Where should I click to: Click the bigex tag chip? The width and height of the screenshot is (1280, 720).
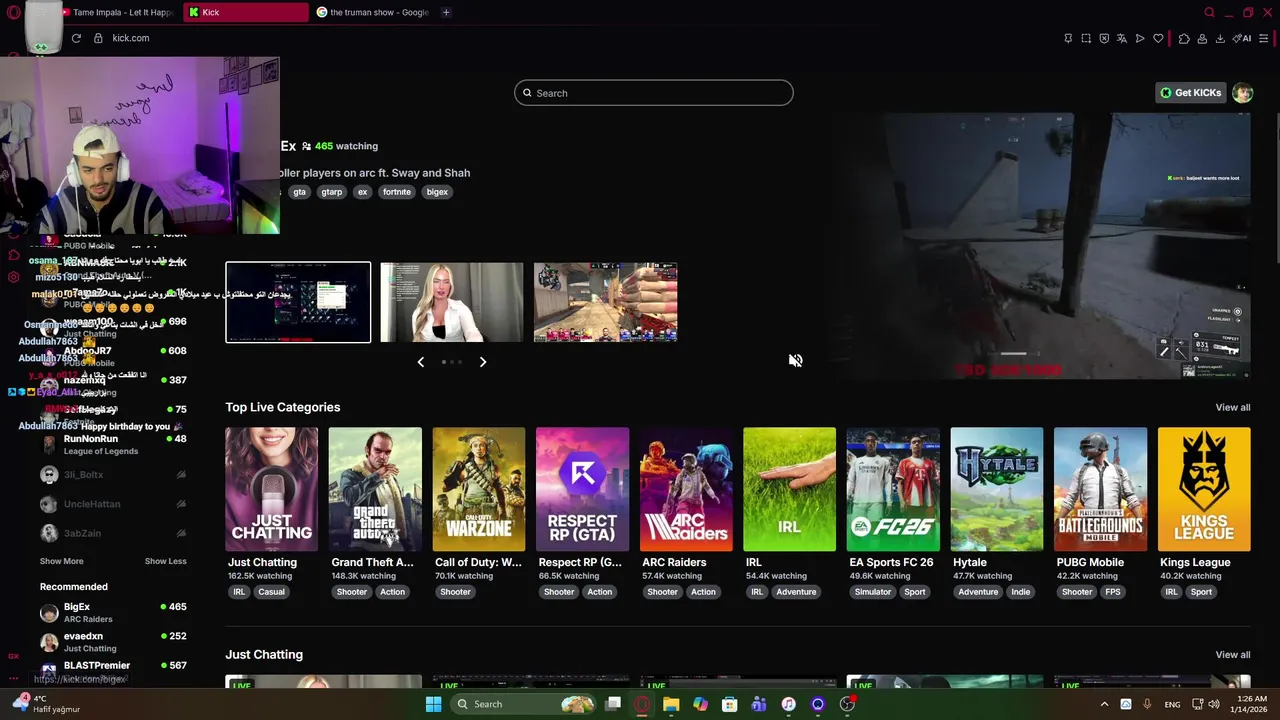click(x=437, y=192)
